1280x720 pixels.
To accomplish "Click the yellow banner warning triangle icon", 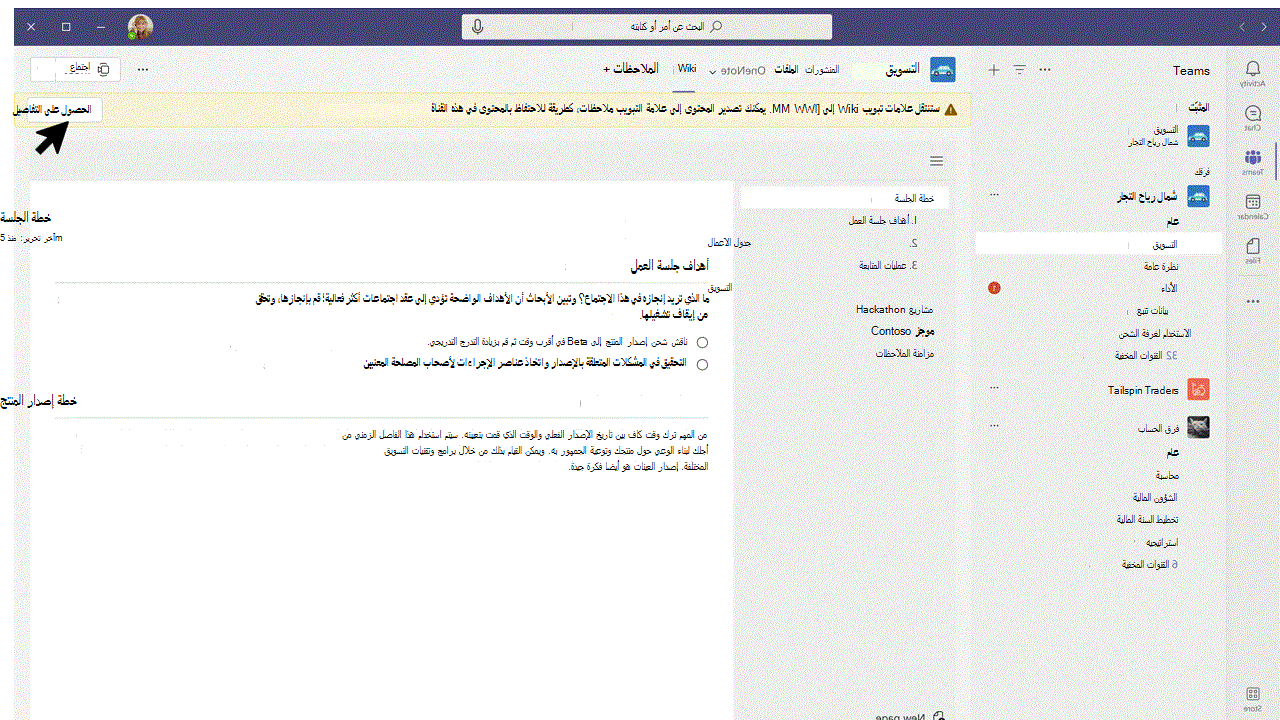I will click(x=950, y=109).
